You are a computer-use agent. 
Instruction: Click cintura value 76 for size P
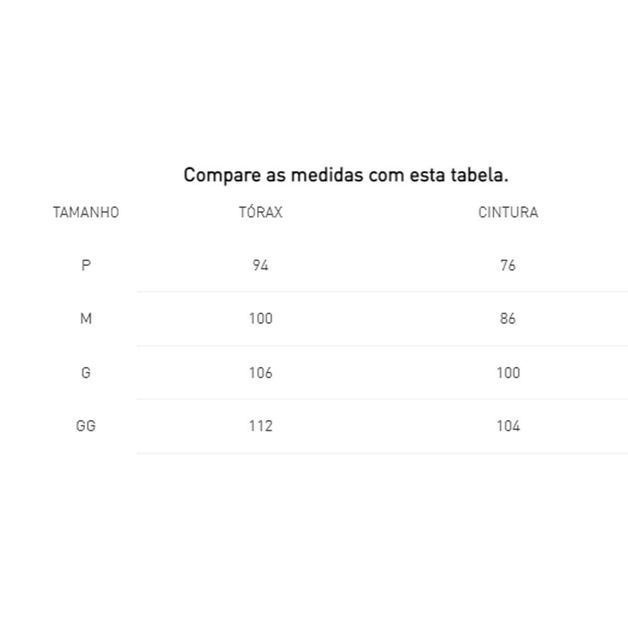coord(508,265)
